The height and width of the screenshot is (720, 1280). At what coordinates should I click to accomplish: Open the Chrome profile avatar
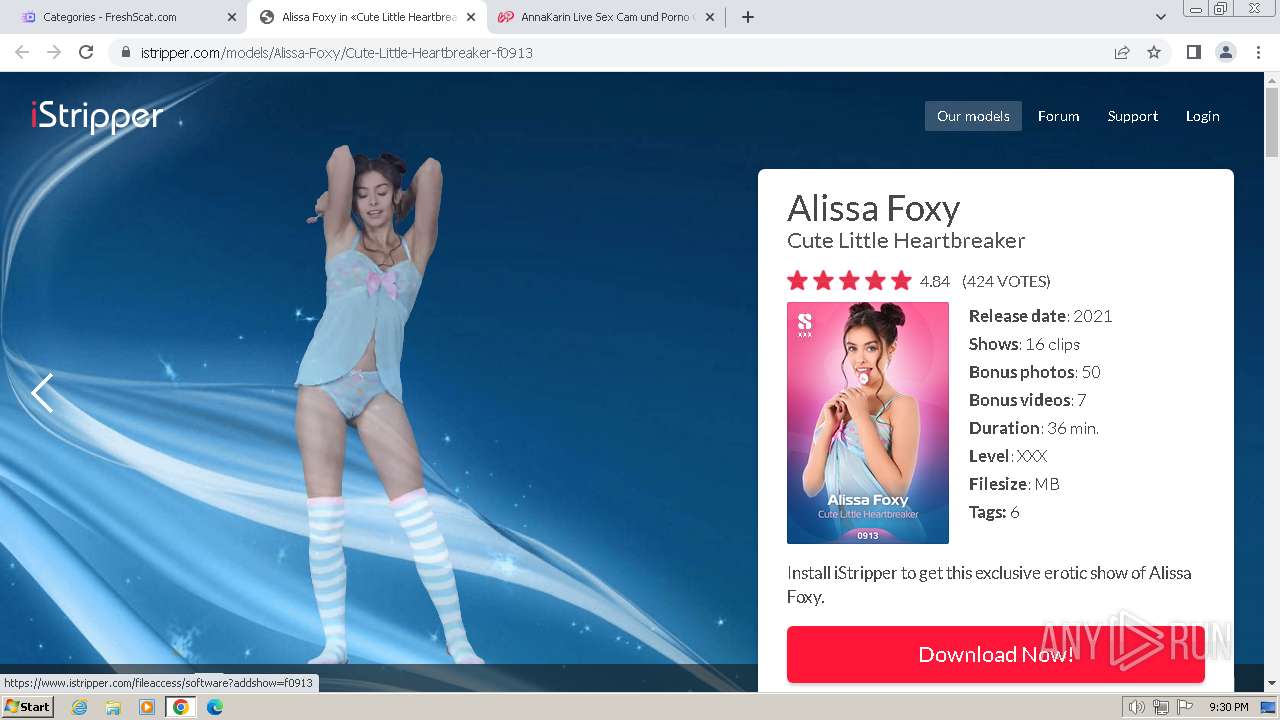pos(1226,52)
